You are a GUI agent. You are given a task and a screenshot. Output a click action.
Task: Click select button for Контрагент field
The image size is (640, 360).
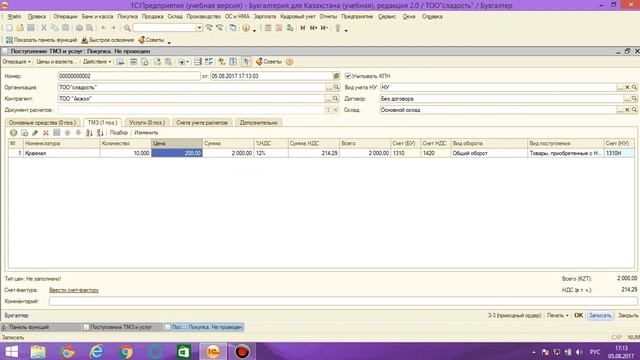[x=328, y=99]
